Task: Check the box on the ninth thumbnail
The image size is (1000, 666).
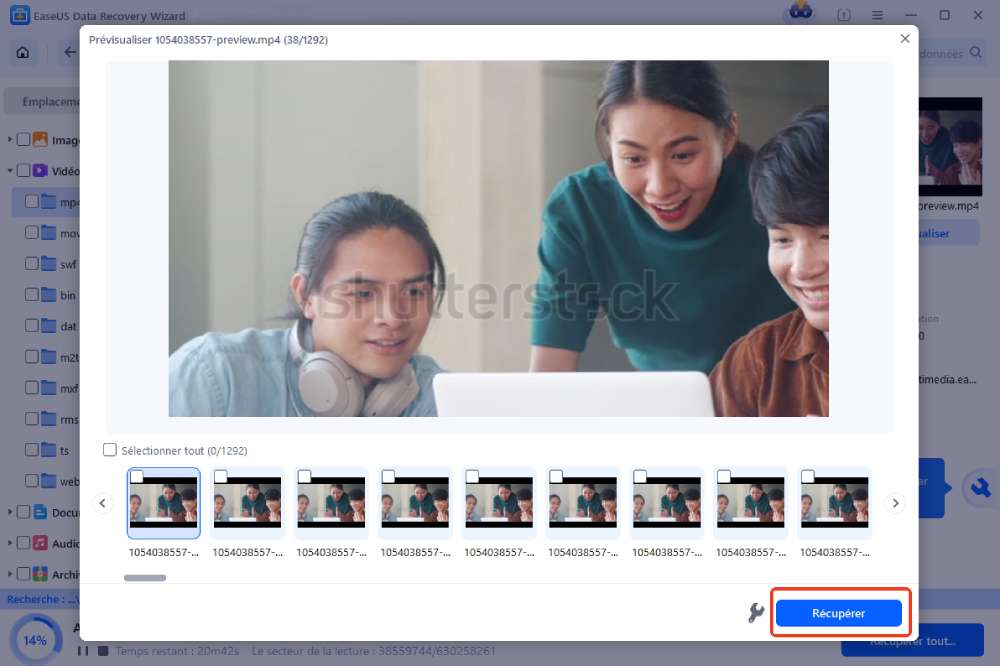Action: [x=807, y=477]
